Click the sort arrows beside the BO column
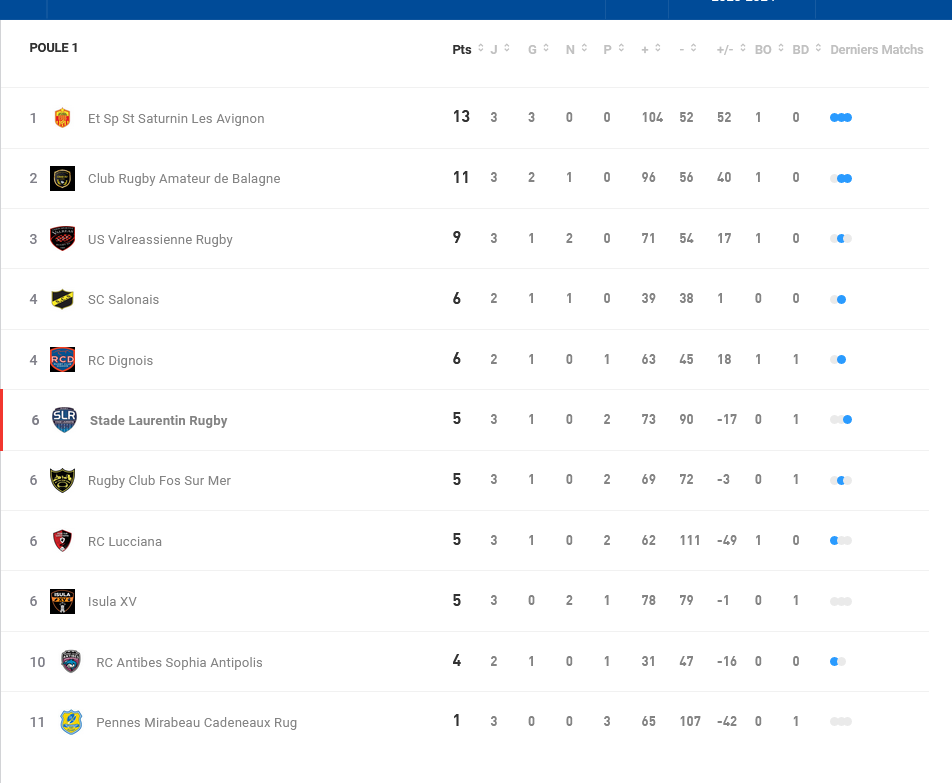The width and height of the screenshot is (952, 783). pos(780,49)
